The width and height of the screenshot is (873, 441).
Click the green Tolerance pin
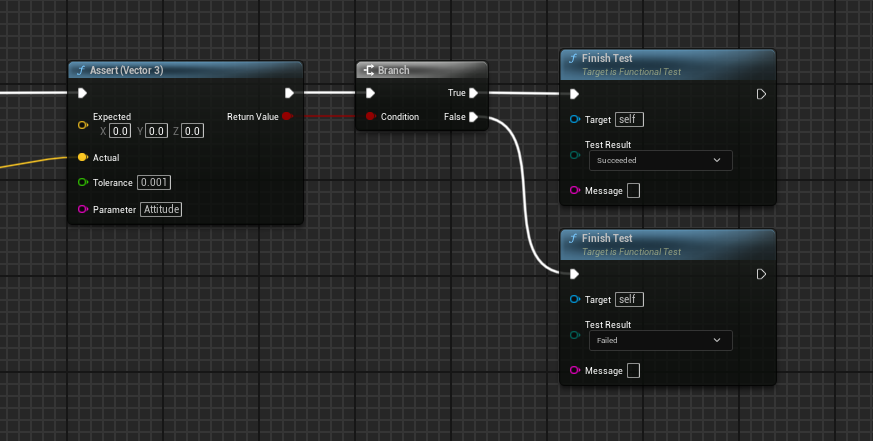click(x=82, y=182)
